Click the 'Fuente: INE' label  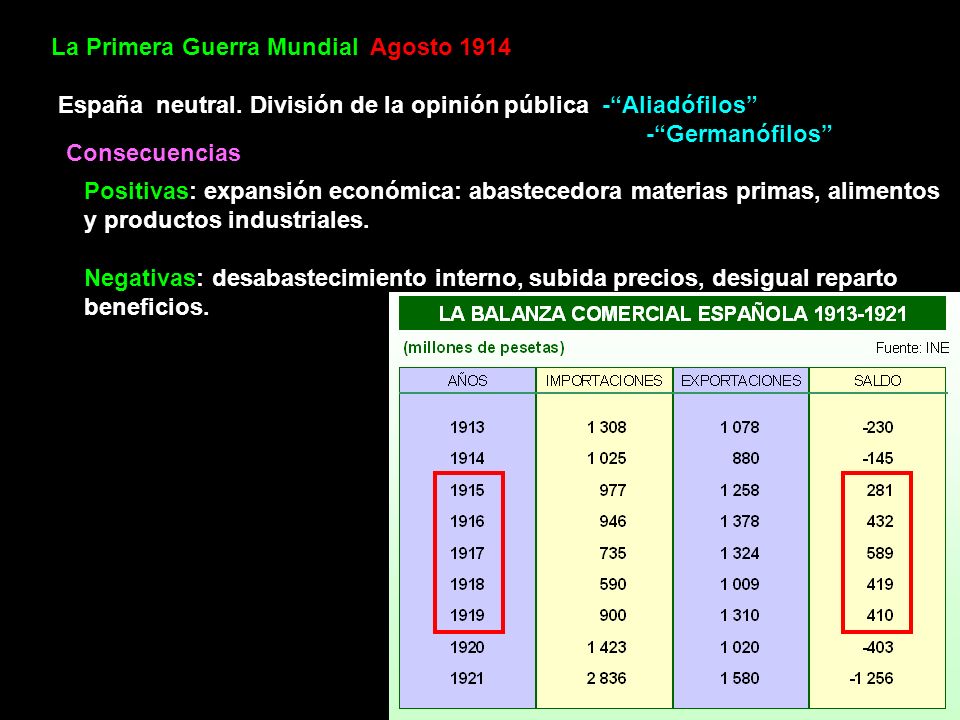(x=912, y=348)
